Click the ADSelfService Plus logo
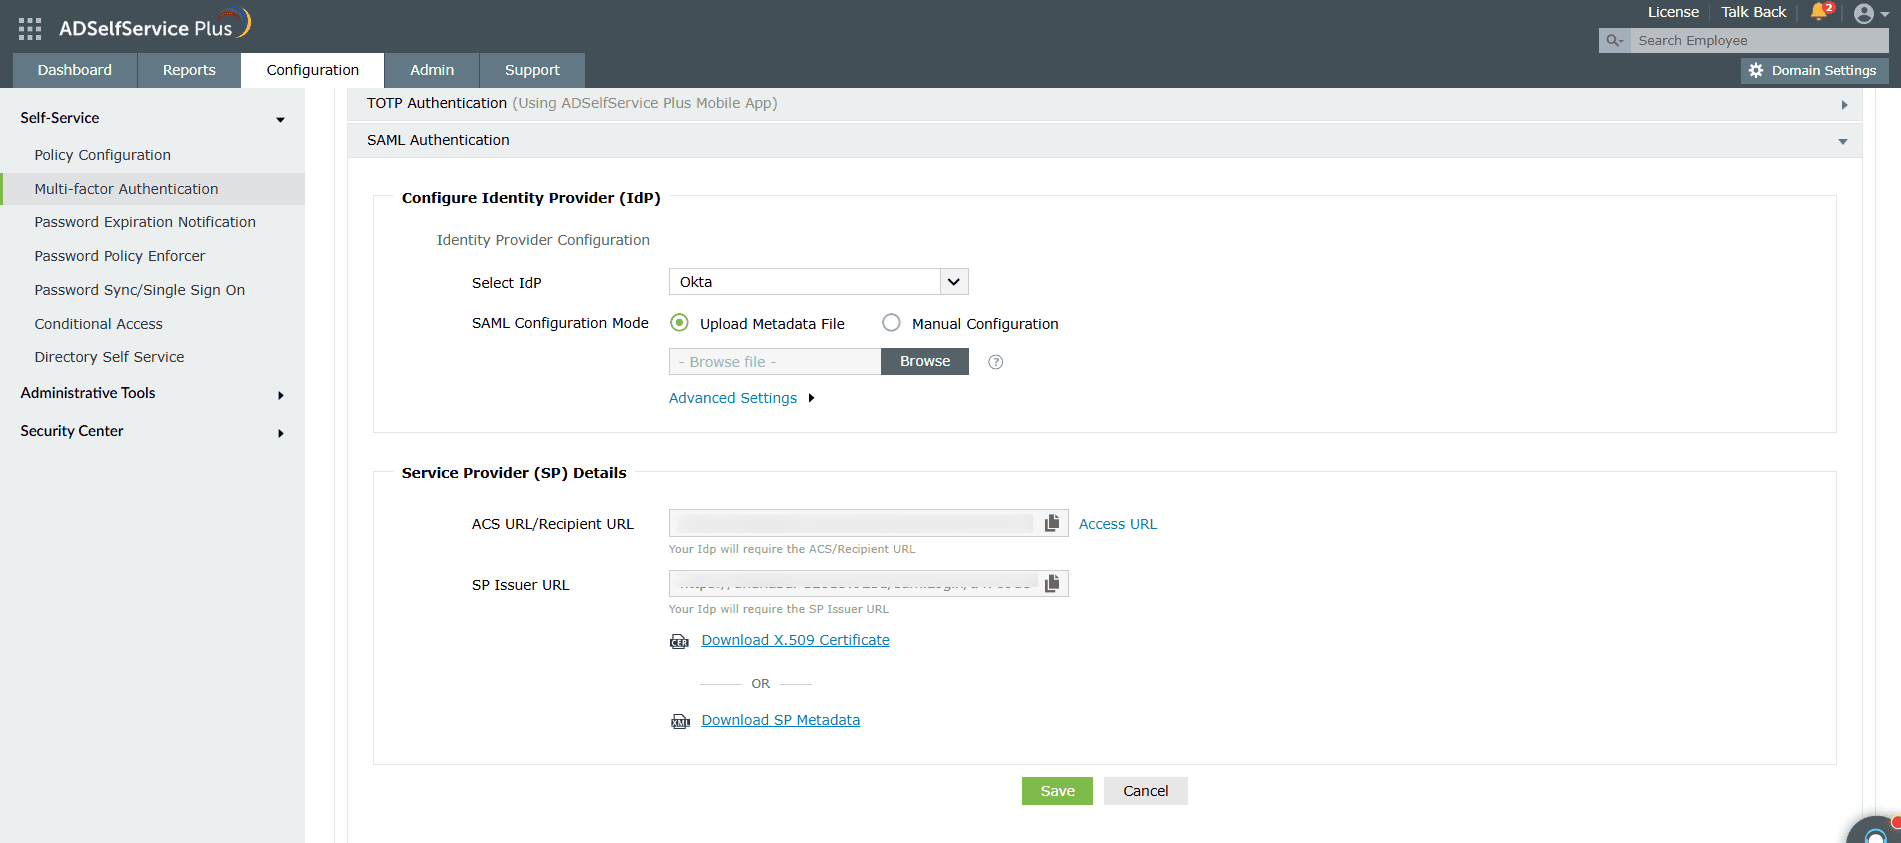This screenshot has width=1901, height=843. click(154, 26)
